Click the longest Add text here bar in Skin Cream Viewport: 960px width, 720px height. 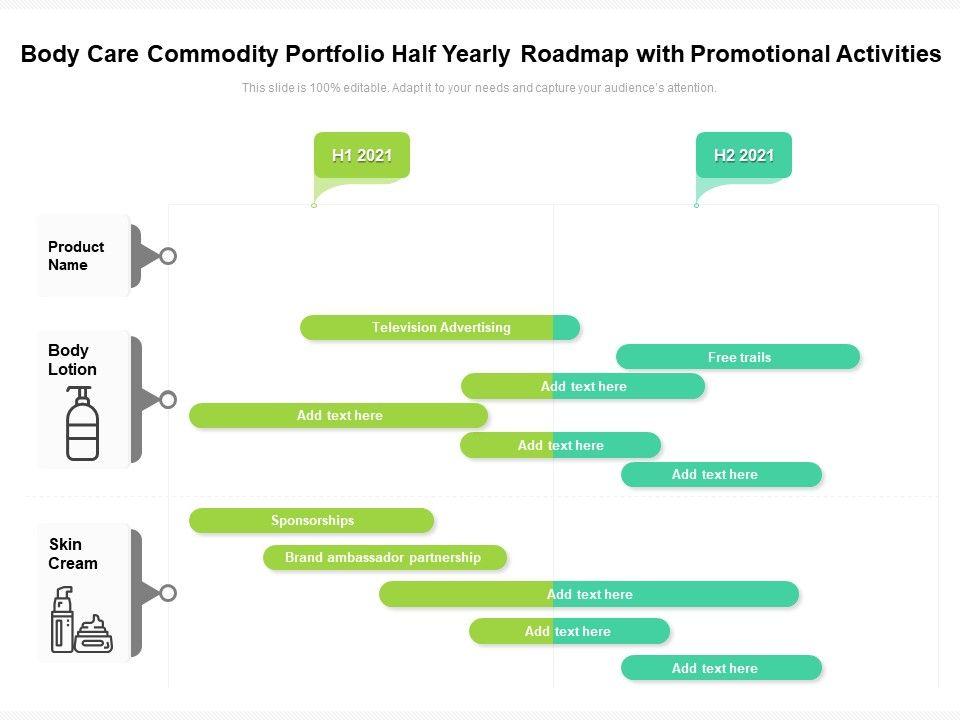coord(589,594)
